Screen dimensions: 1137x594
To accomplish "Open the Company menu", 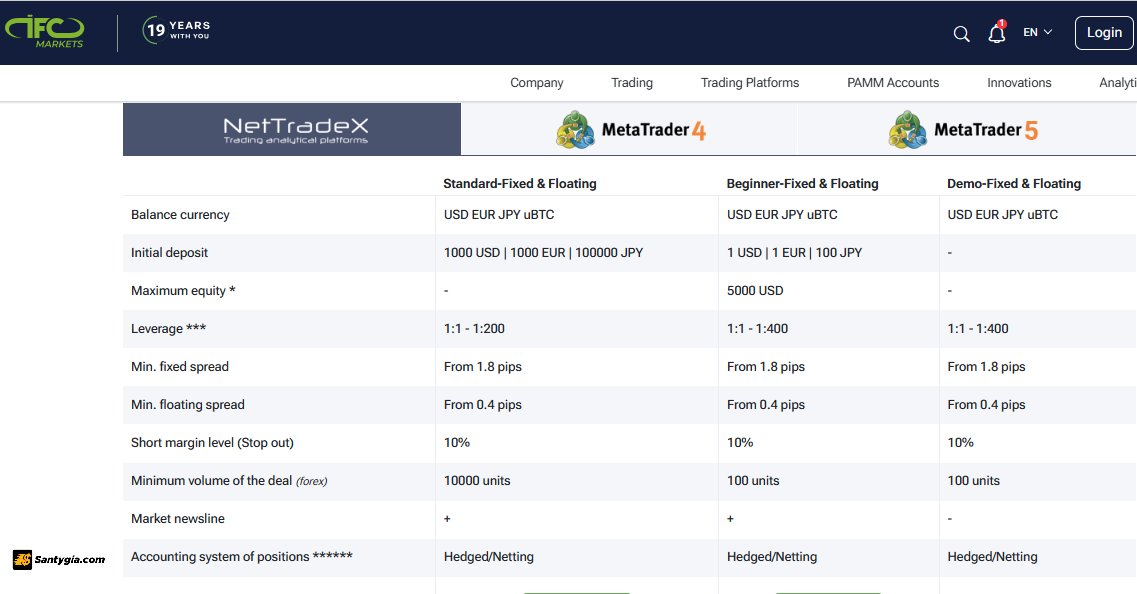I will pyautogui.click(x=537, y=83).
